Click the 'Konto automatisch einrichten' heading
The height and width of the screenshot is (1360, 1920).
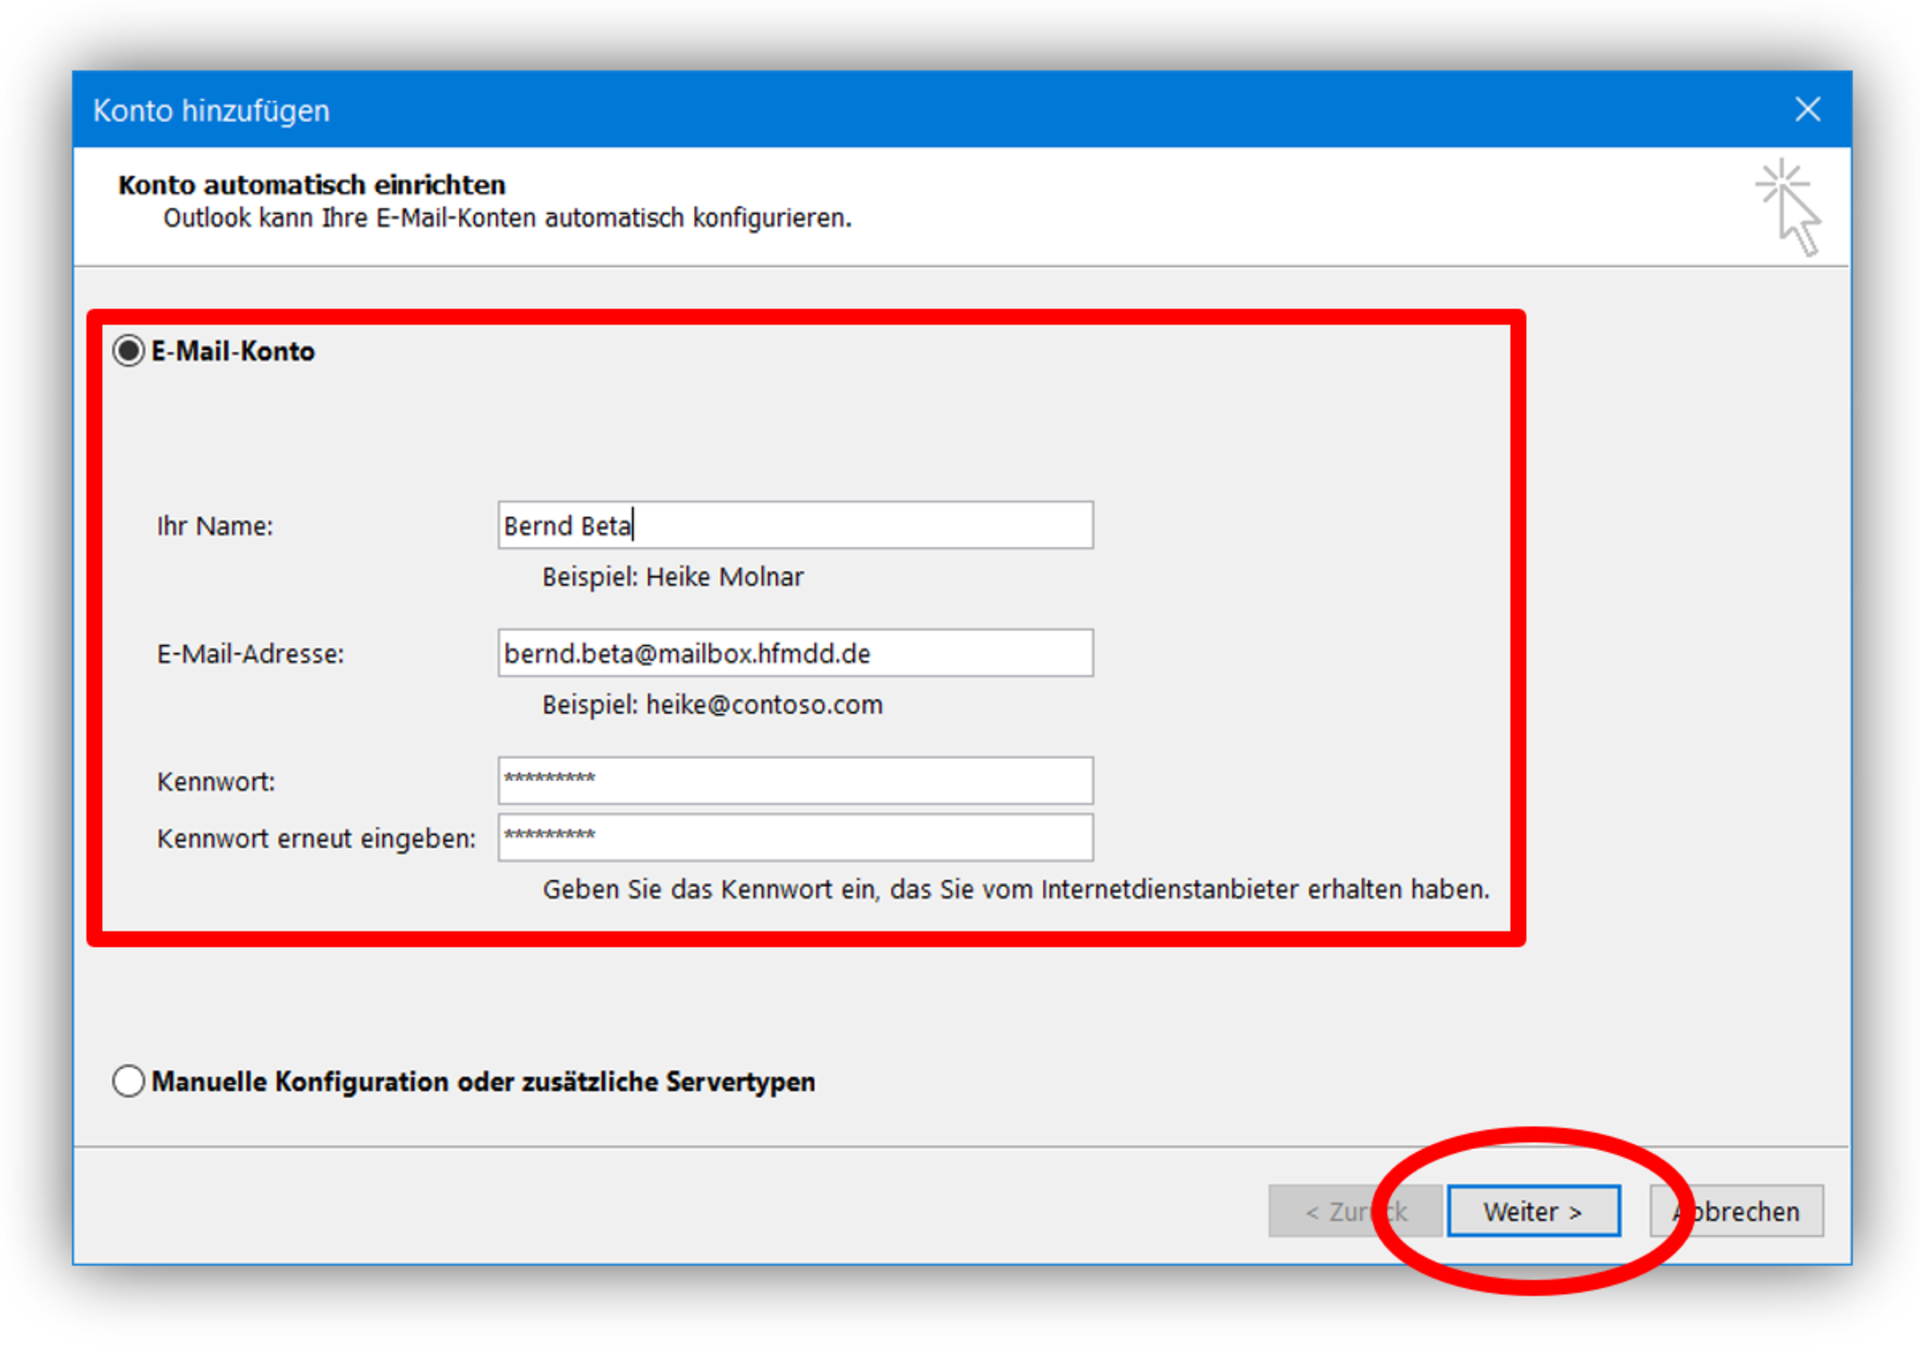[x=312, y=185]
